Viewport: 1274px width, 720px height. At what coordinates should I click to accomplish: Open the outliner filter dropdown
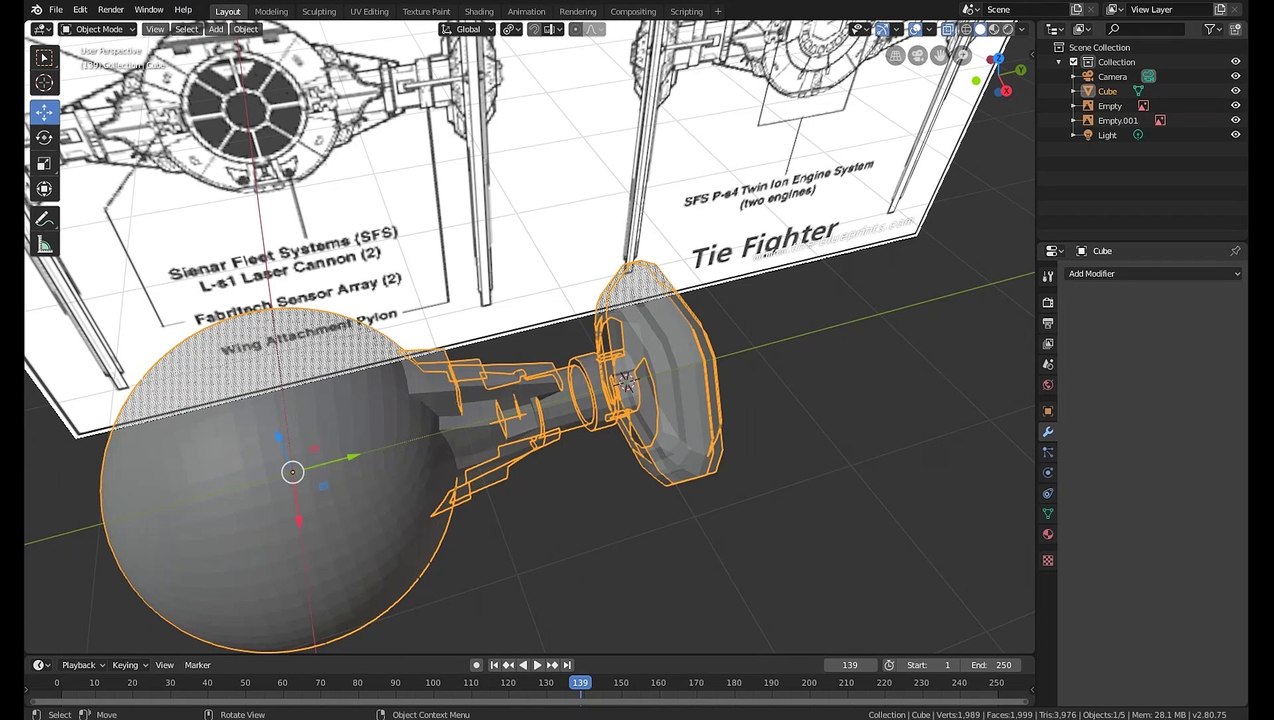tap(1213, 29)
